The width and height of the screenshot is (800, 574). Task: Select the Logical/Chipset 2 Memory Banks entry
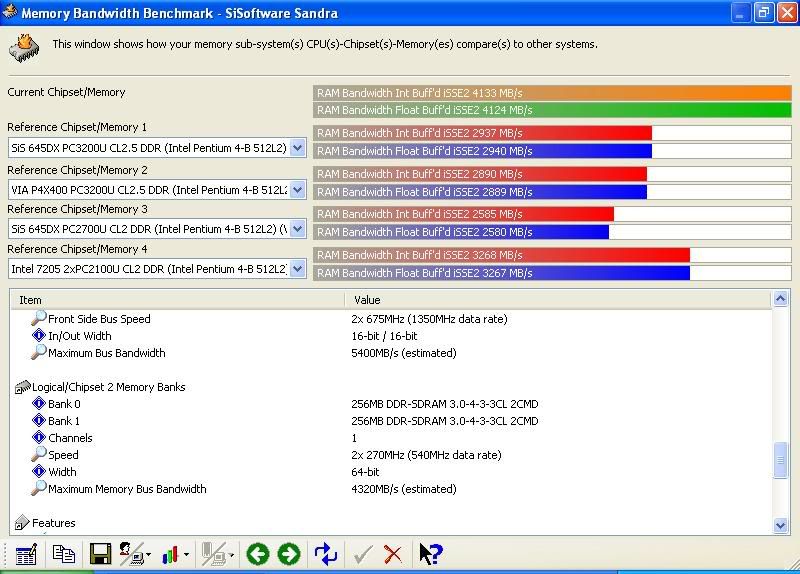point(108,387)
